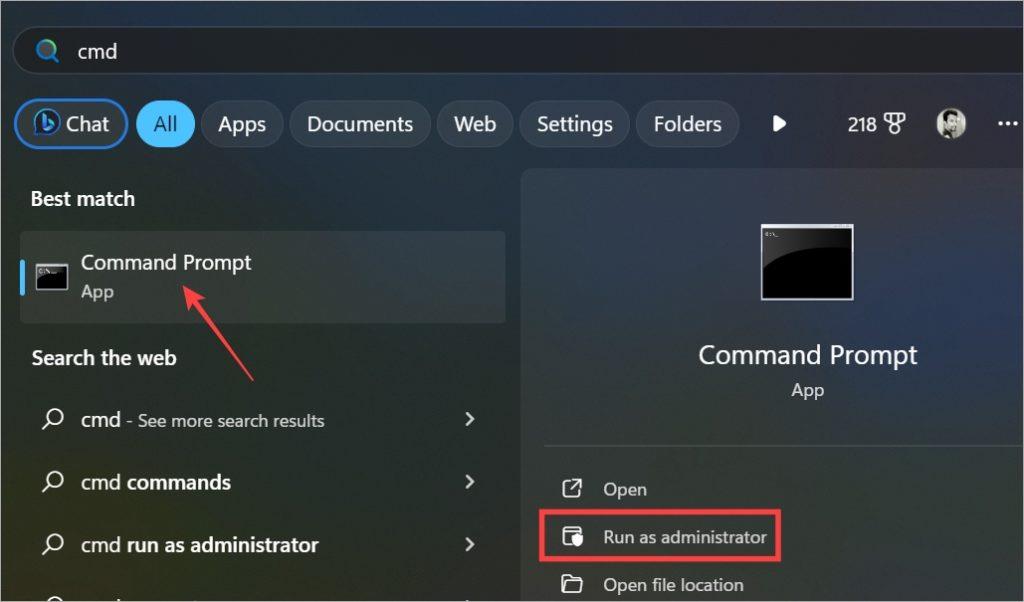
Task: Click the search magnifier icon beside cmd
Action: pyautogui.click(x=46, y=50)
